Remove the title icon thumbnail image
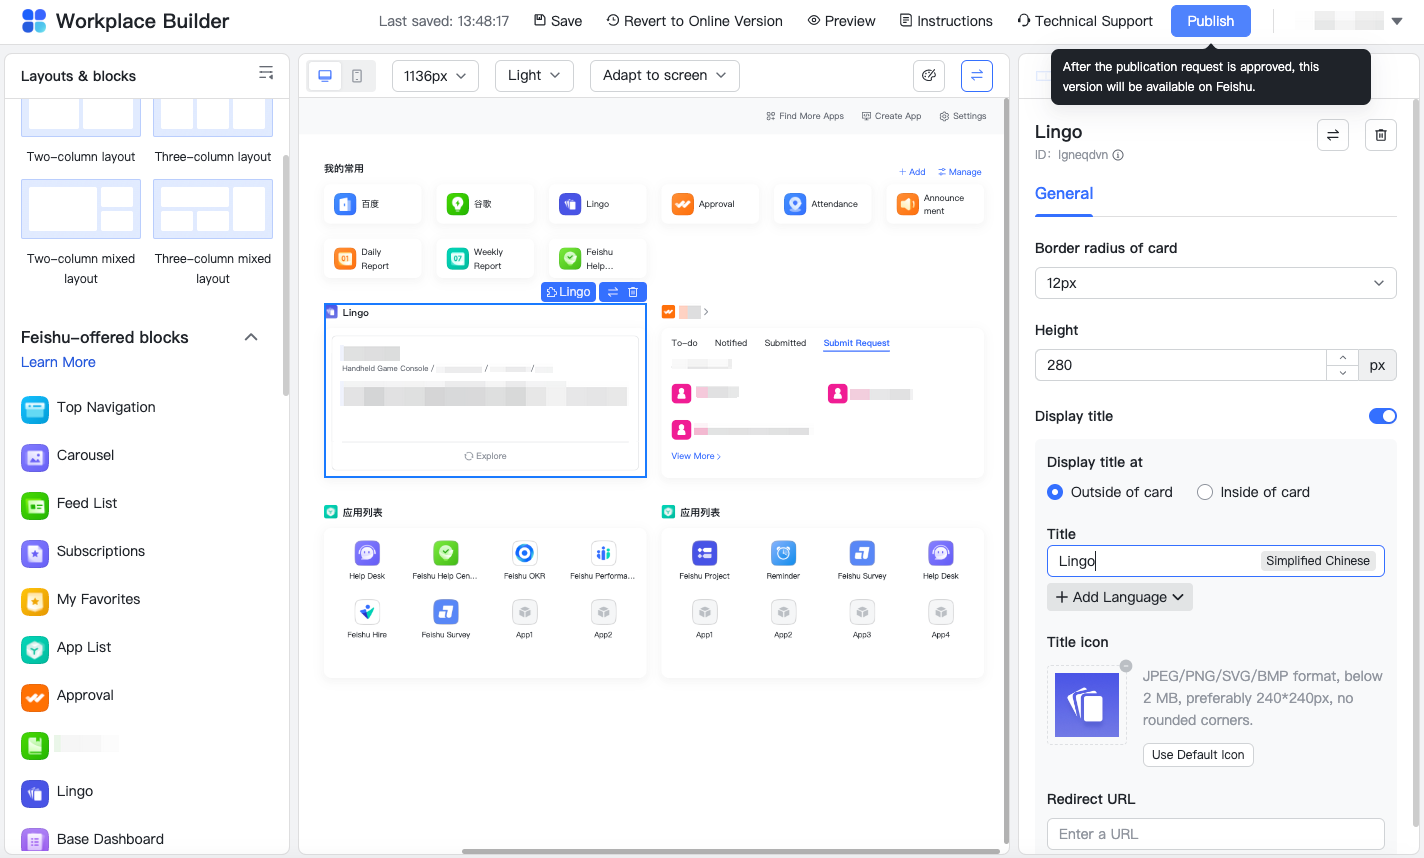This screenshot has height=858, width=1424. (1126, 666)
